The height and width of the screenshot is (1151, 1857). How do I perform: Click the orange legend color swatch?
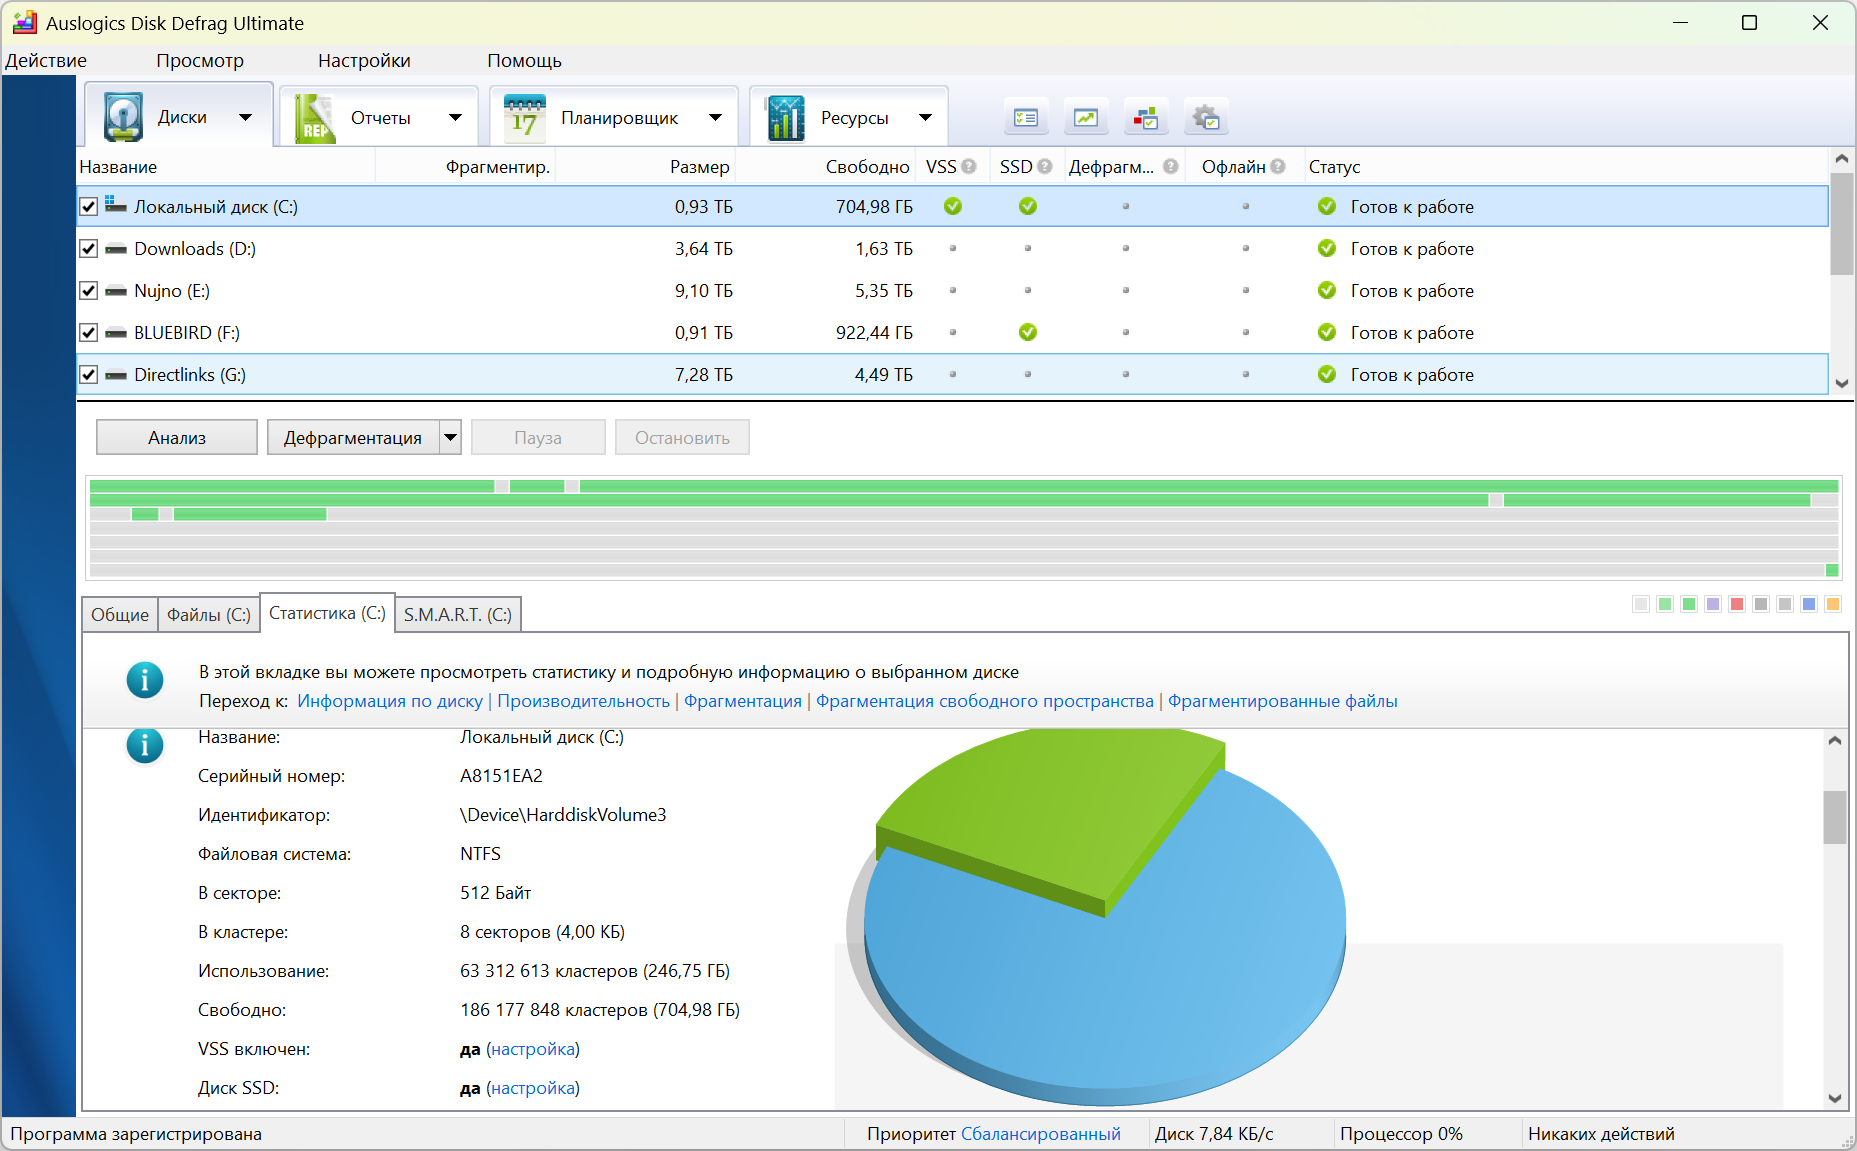click(x=1833, y=604)
